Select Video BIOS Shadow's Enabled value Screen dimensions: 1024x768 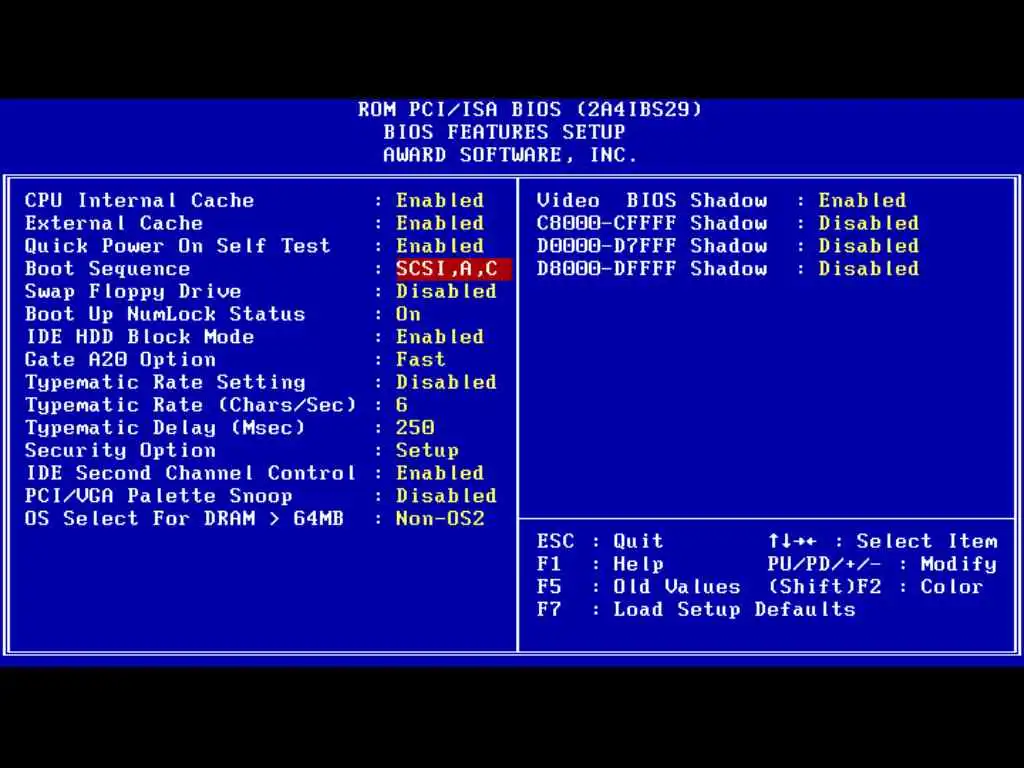coord(863,200)
